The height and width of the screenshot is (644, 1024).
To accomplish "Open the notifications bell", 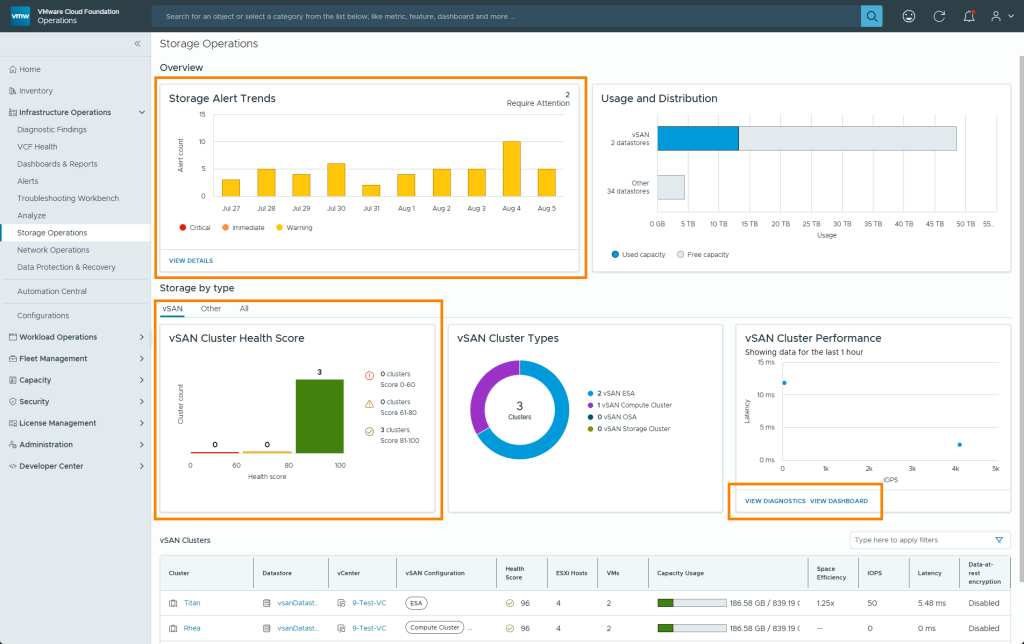I will tap(968, 16).
